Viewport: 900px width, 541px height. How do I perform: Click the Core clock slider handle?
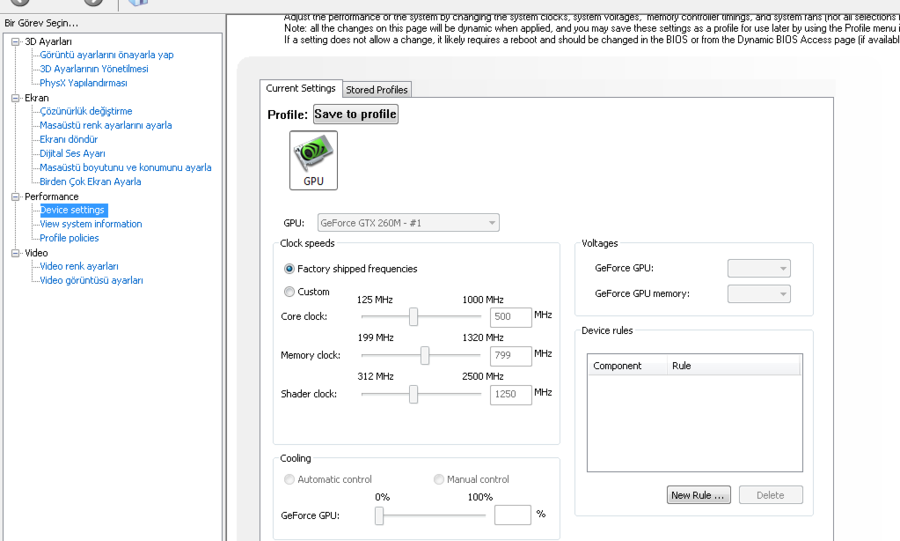413,316
